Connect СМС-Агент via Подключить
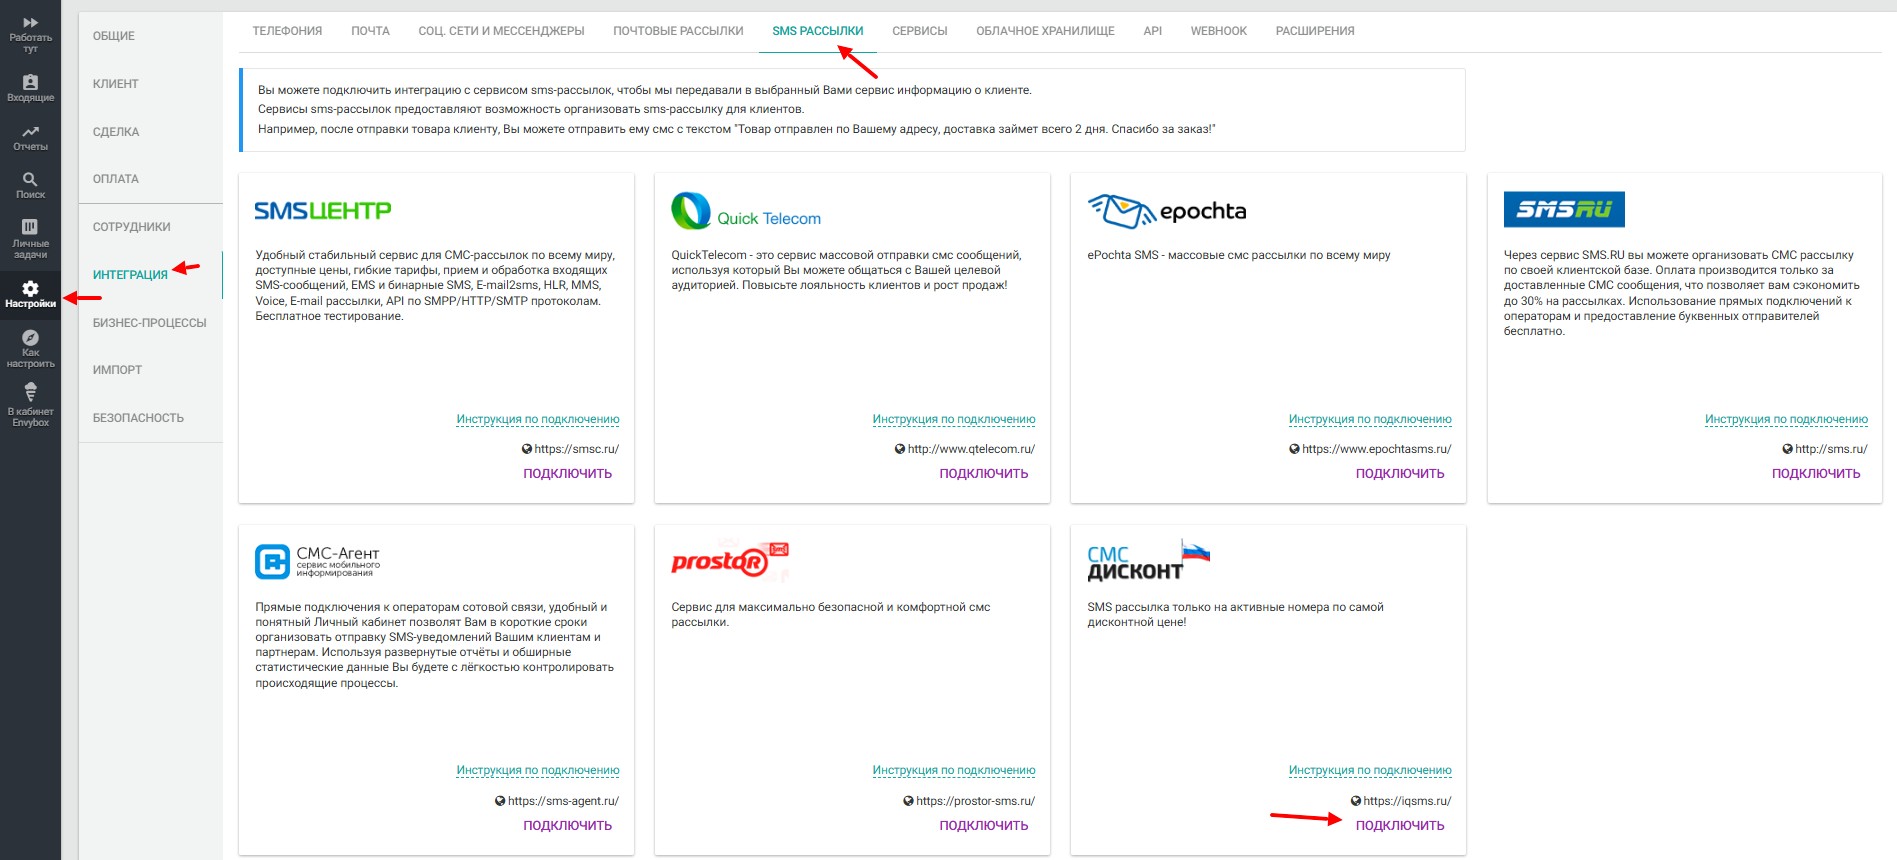1897x860 pixels. [567, 826]
